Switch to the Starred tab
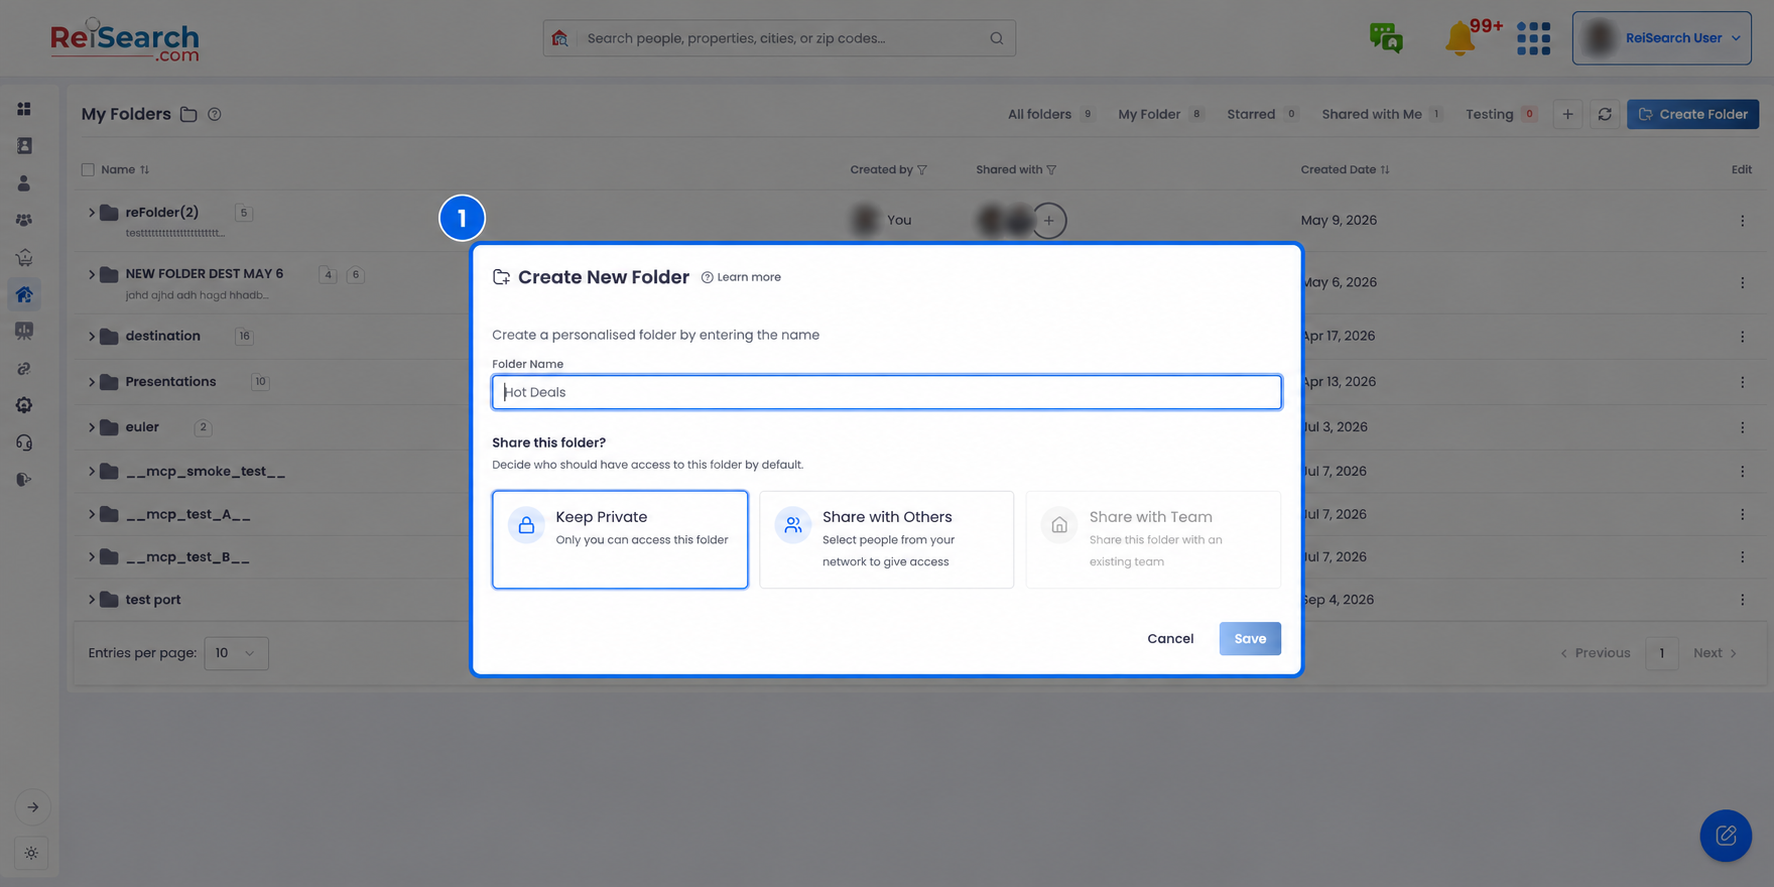This screenshot has height=887, width=1774. tap(1262, 114)
